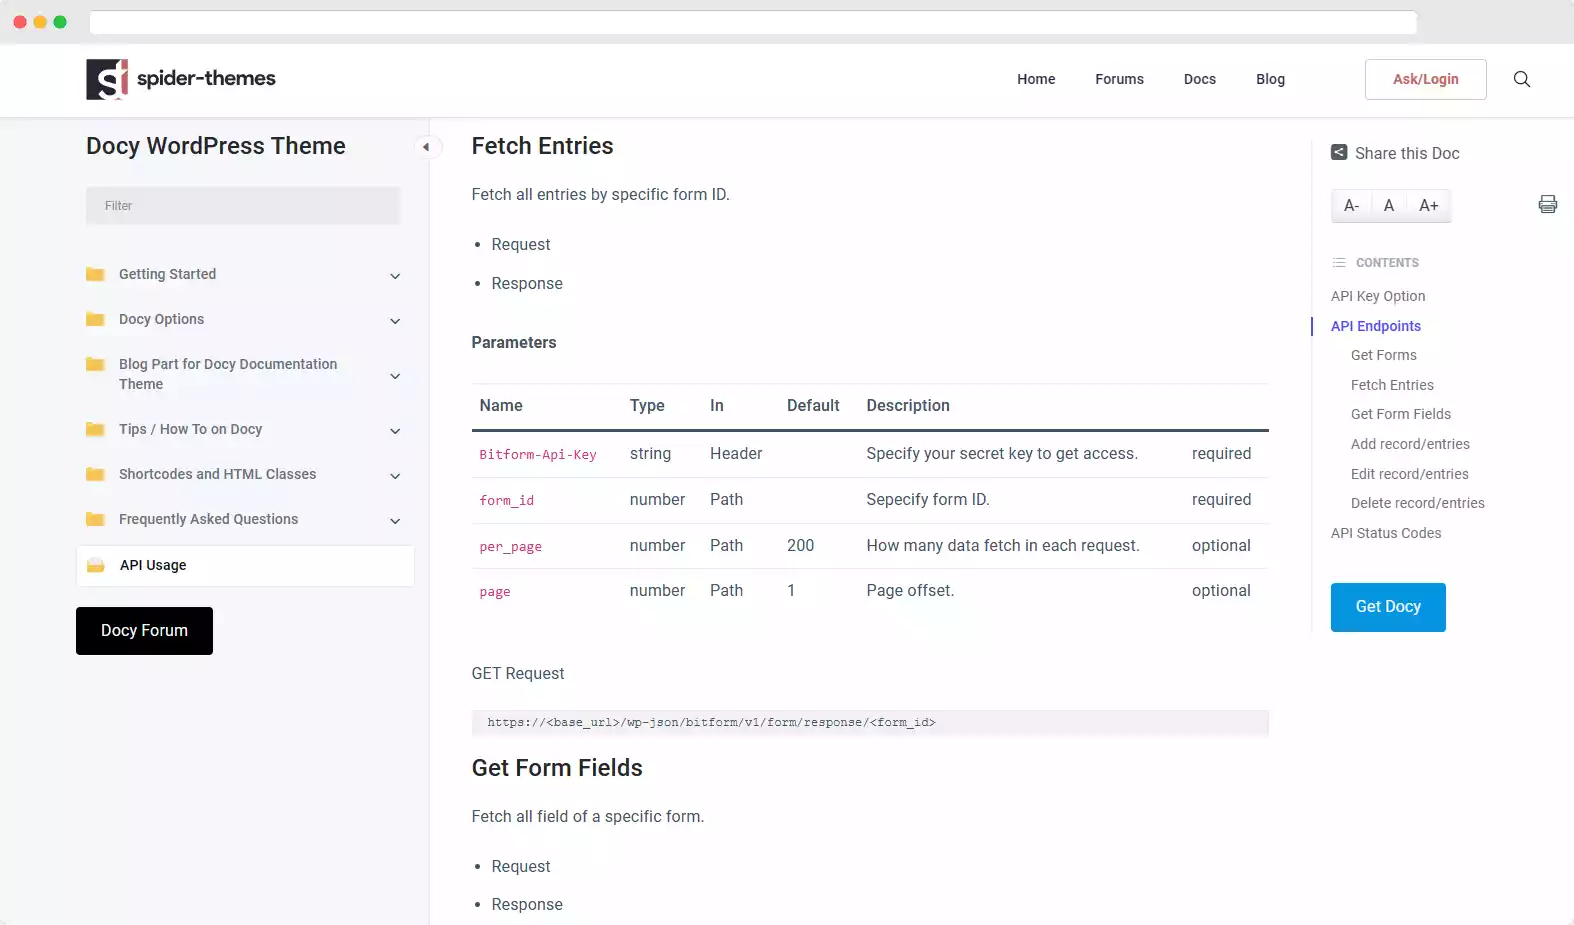This screenshot has height=925, width=1574.
Task: Click Response link under Get Form Fields
Action: pos(527,904)
